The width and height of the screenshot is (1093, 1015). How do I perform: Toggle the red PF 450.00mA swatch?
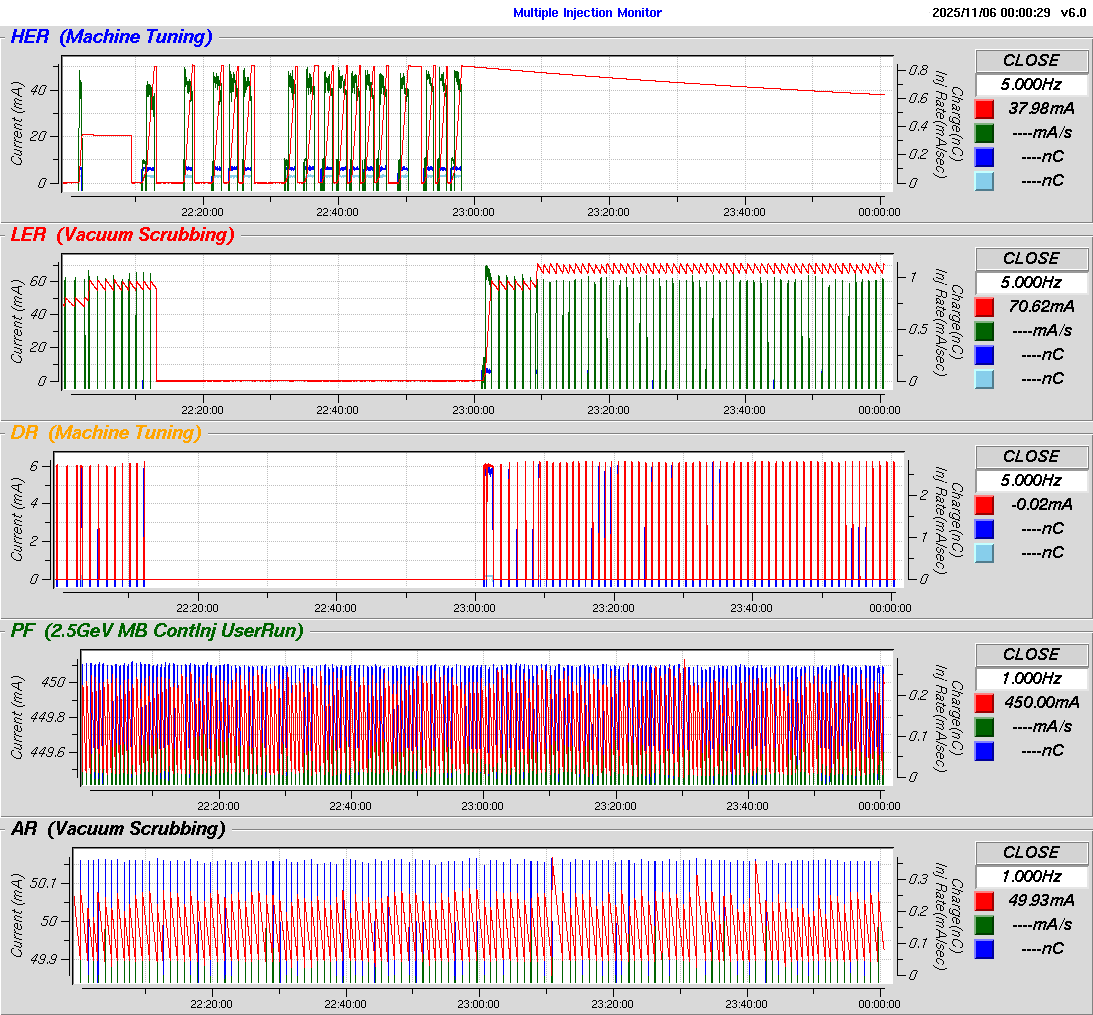(x=985, y=703)
